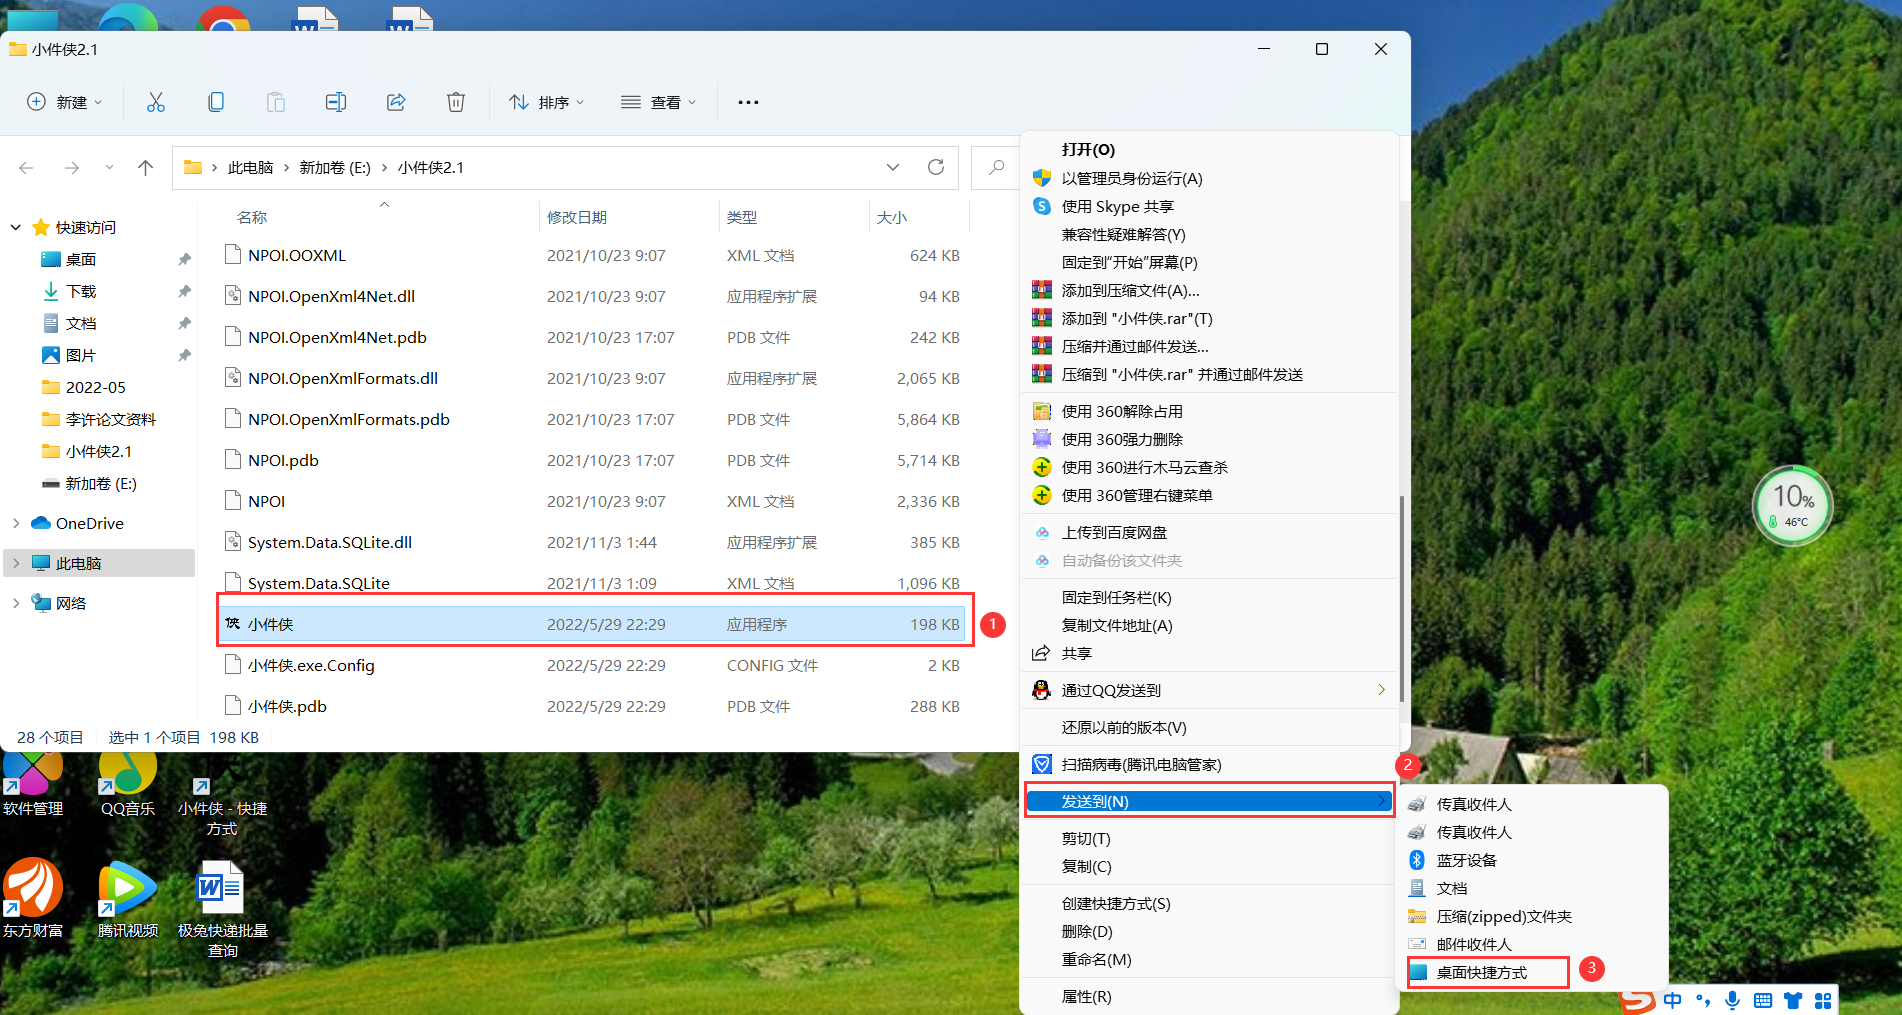Viewport: 1902px width, 1015px height.
Task: Click the Paste clipboard icon in toolbar
Action: (x=276, y=102)
